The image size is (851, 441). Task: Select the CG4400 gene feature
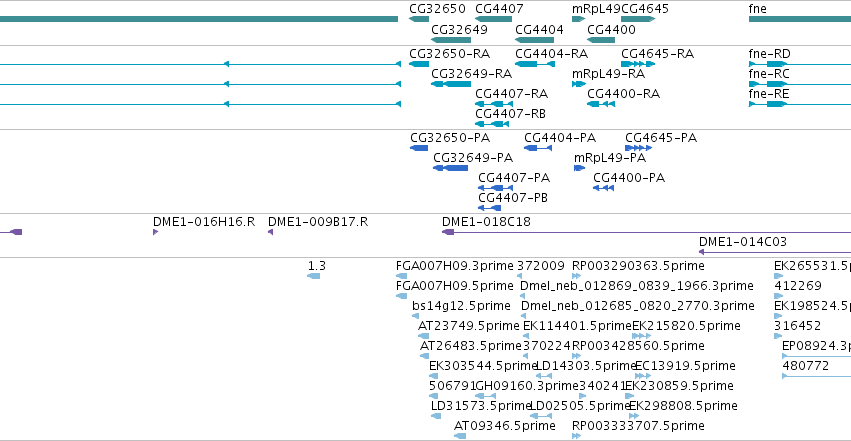[601, 40]
